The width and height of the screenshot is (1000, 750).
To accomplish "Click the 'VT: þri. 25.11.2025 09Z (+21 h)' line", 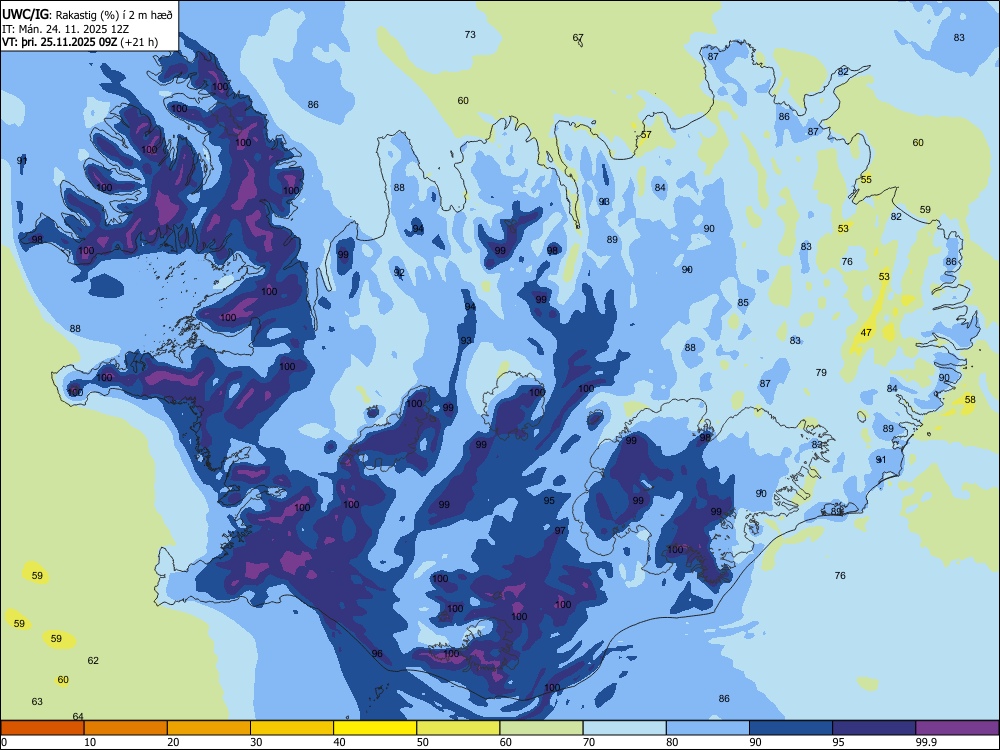I will point(80,42).
